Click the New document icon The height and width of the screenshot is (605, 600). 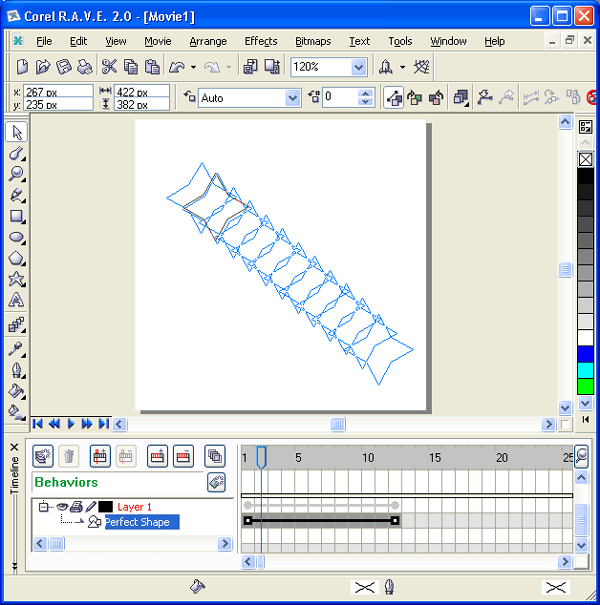(22, 67)
